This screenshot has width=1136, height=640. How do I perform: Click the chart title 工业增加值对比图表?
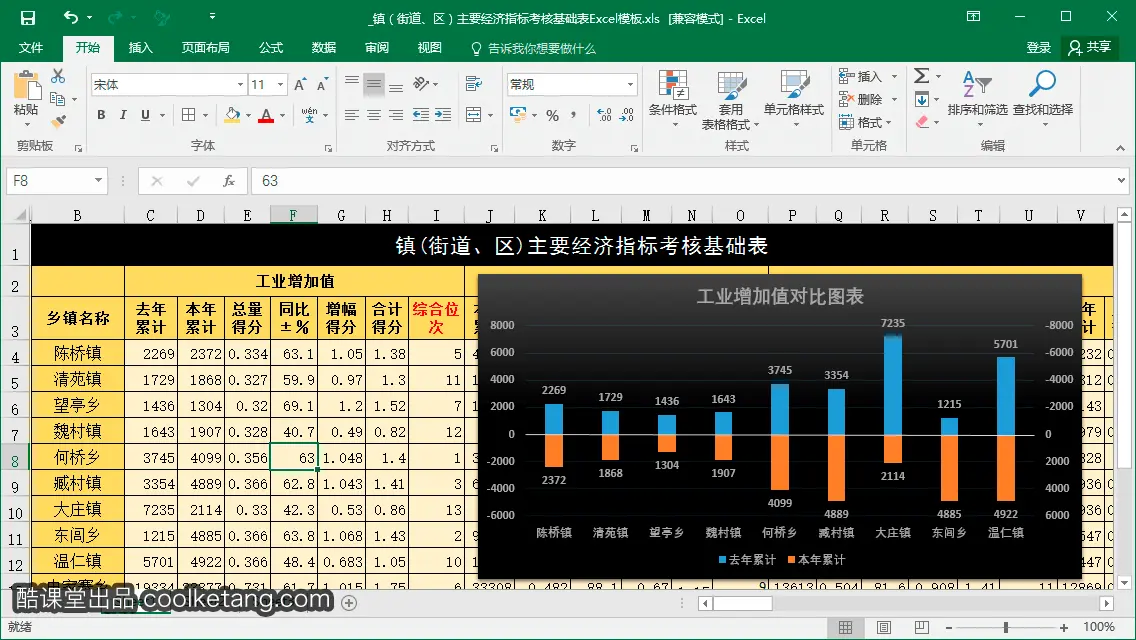point(780,296)
